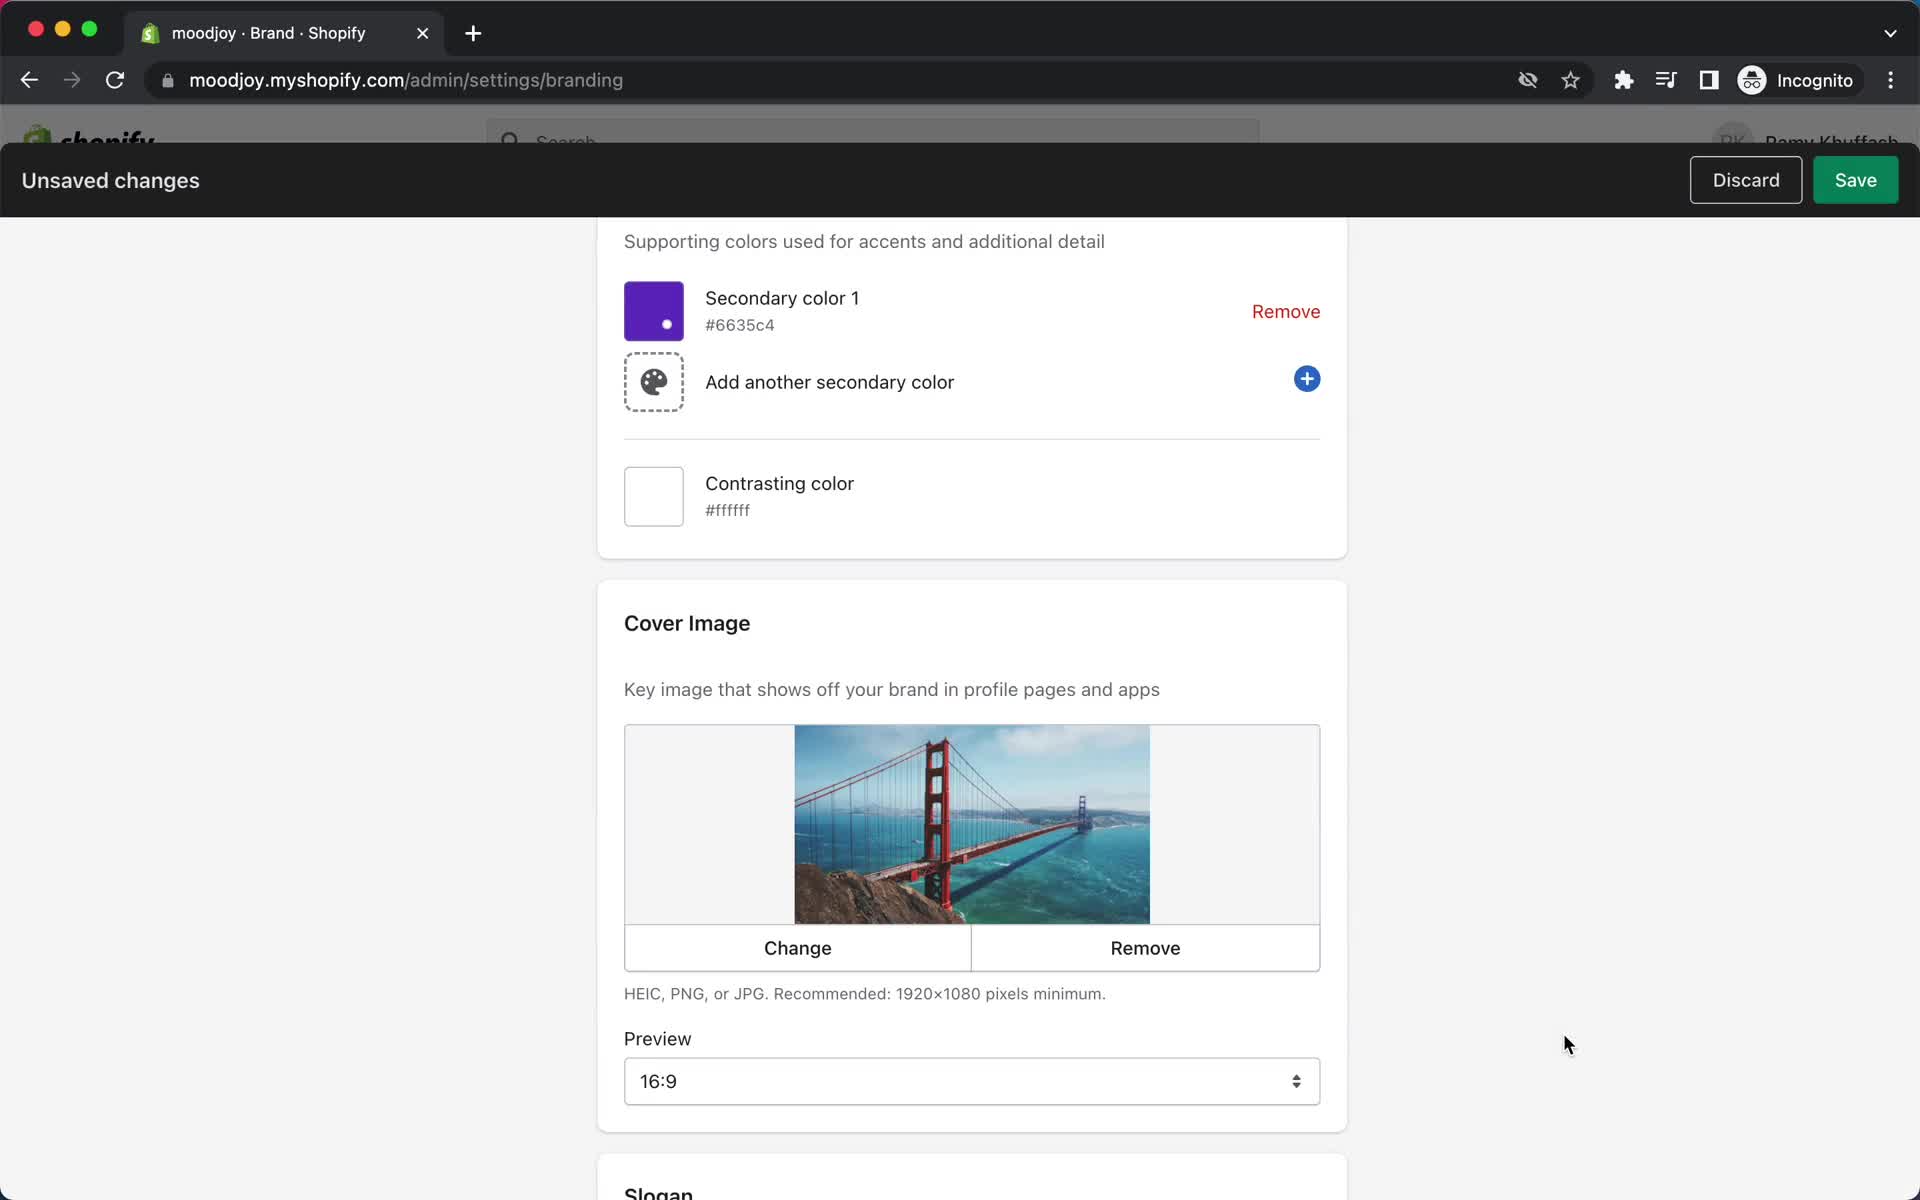Image resolution: width=1920 pixels, height=1200 pixels.
Task: Click Remove button for the cover image
Action: (1145, 947)
